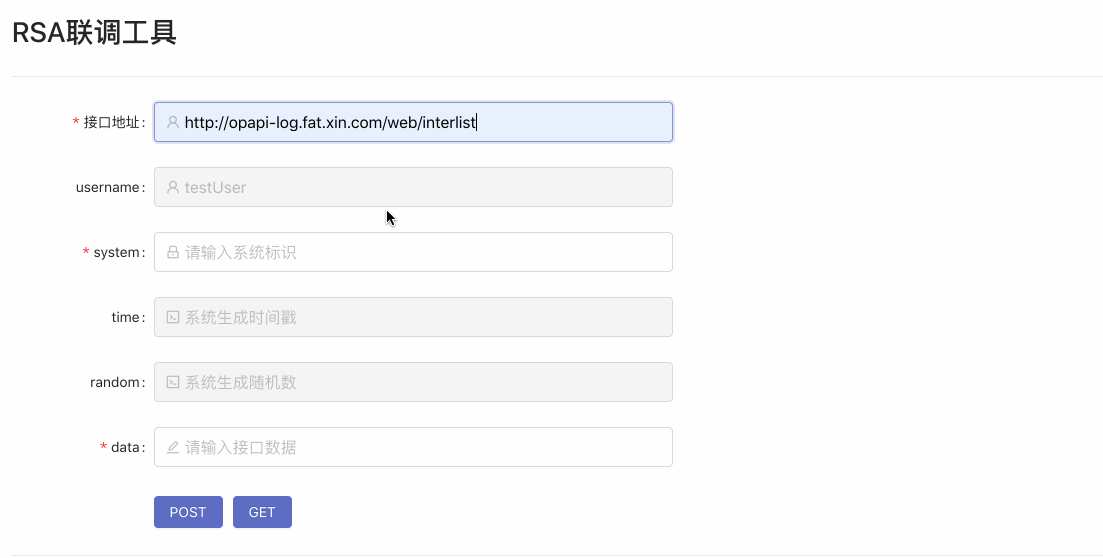Click code icon in time field
1103x558 pixels.
173,317
